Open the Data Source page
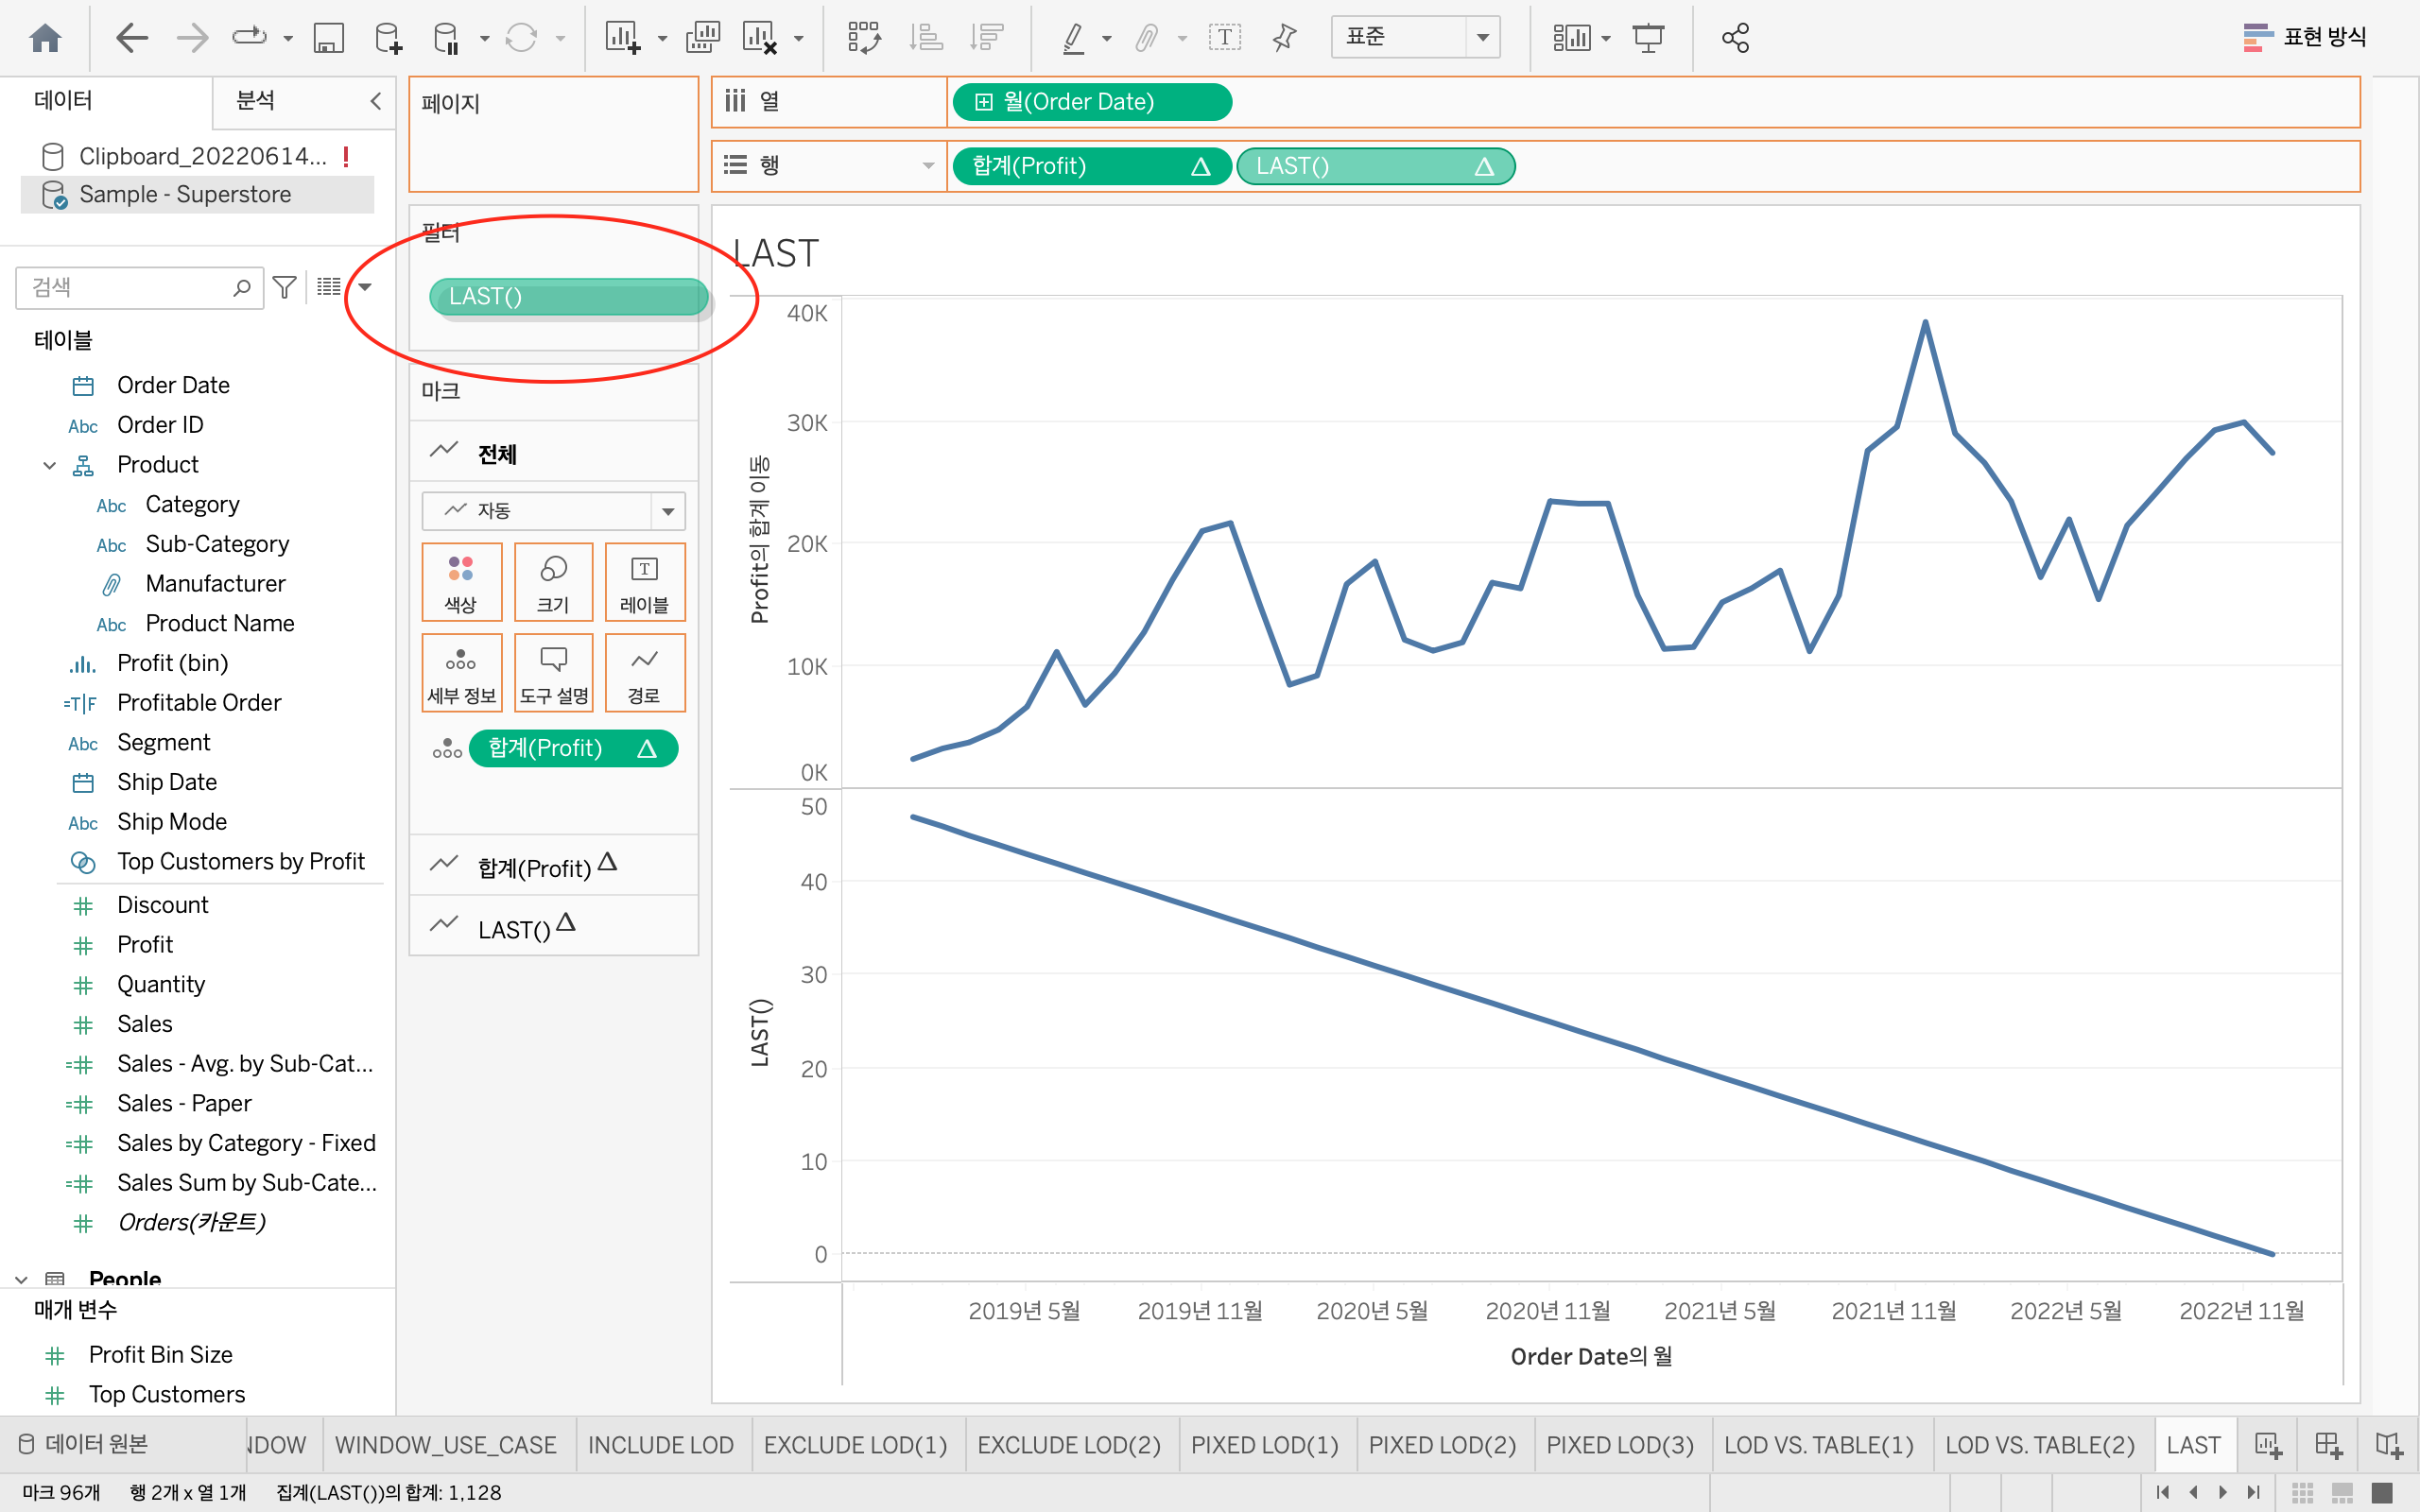Image resolution: width=2420 pixels, height=1512 pixels. click(84, 1444)
